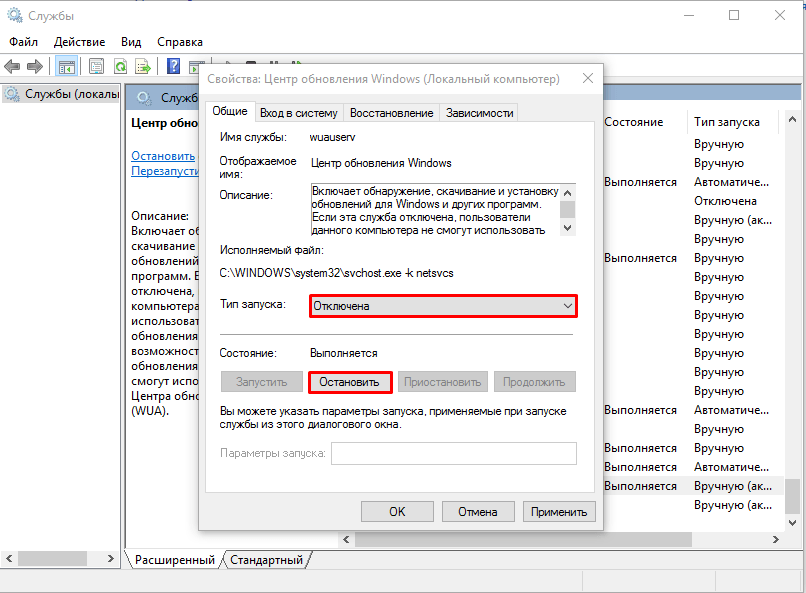The width and height of the screenshot is (806, 593).
Task: Open the Вид menu
Action: pyautogui.click(x=131, y=42)
